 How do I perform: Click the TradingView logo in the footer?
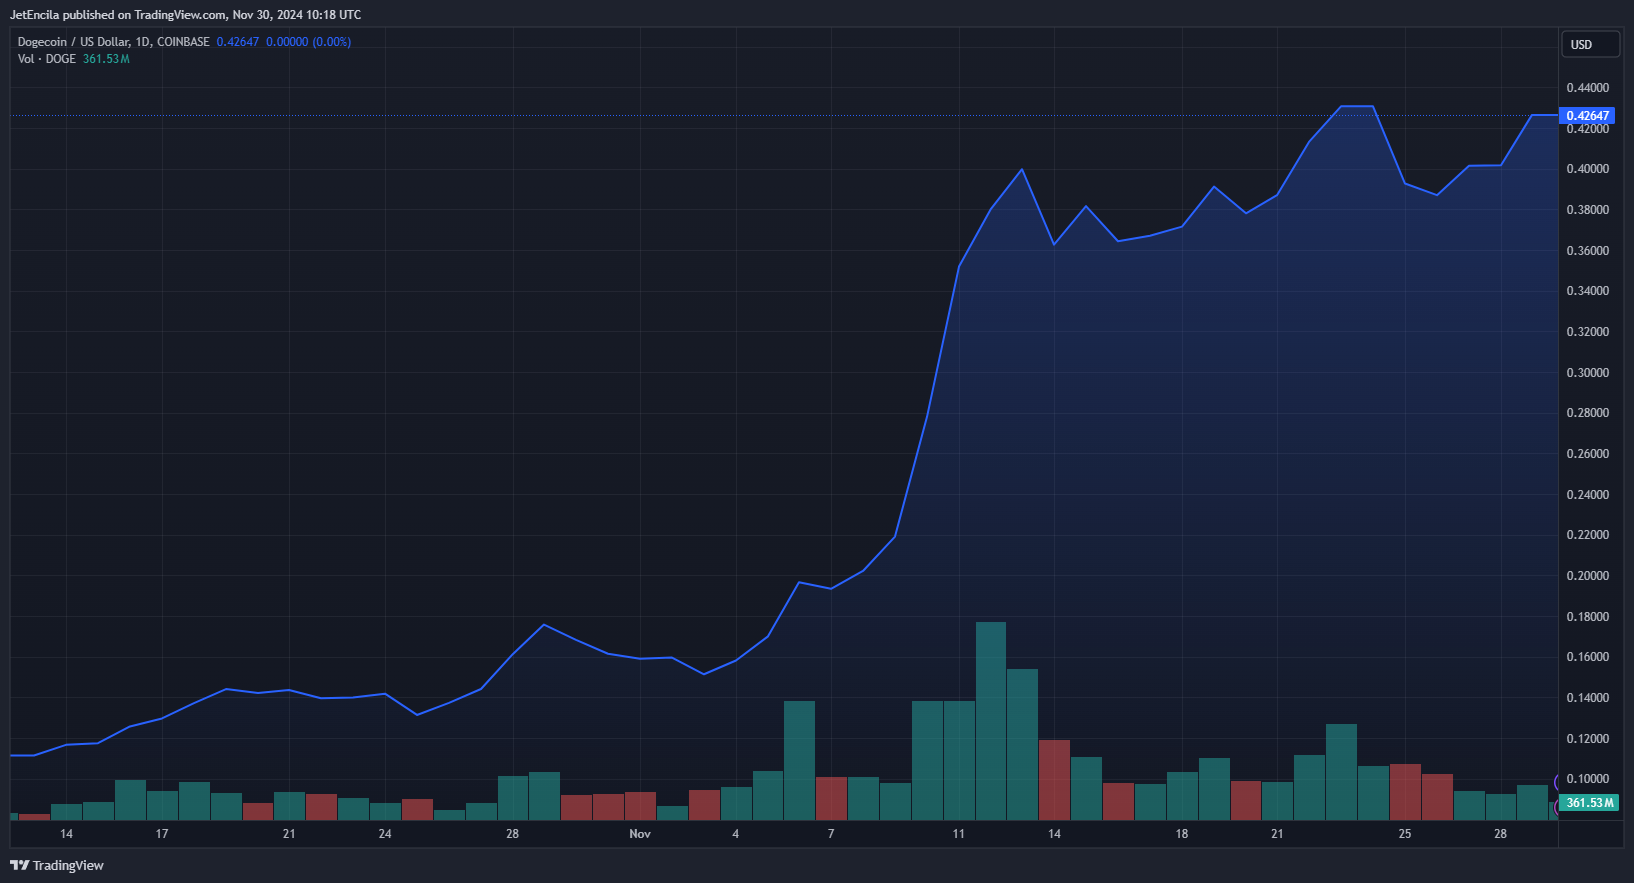[57, 865]
